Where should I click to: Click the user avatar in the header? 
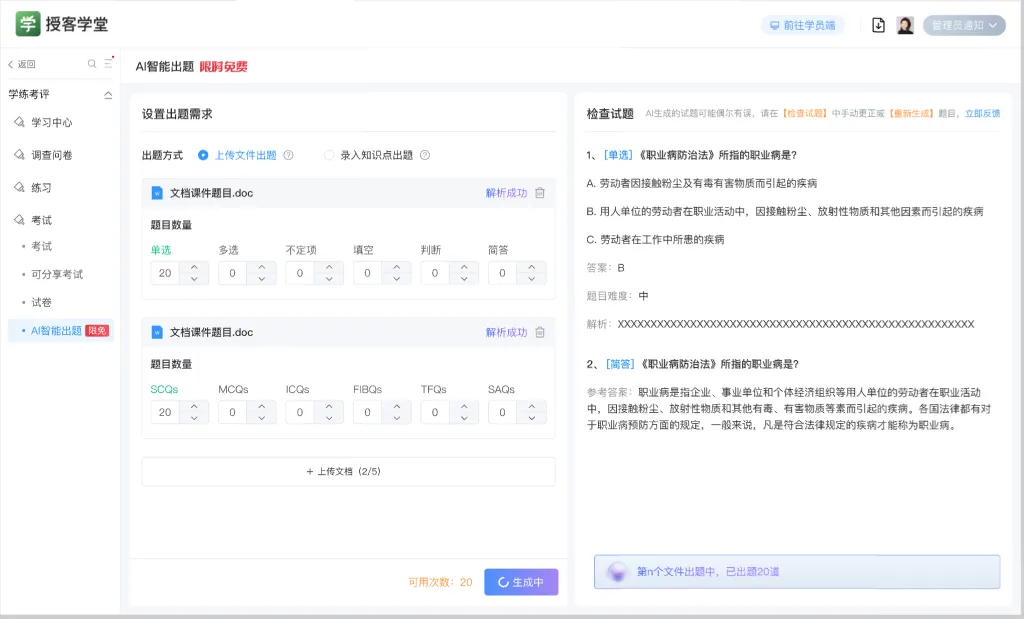point(905,25)
